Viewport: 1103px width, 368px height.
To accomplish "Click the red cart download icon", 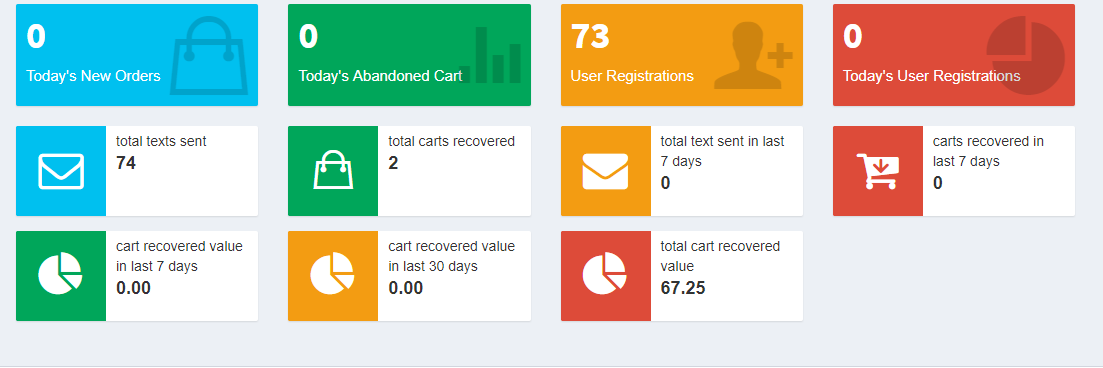I will tap(877, 171).
